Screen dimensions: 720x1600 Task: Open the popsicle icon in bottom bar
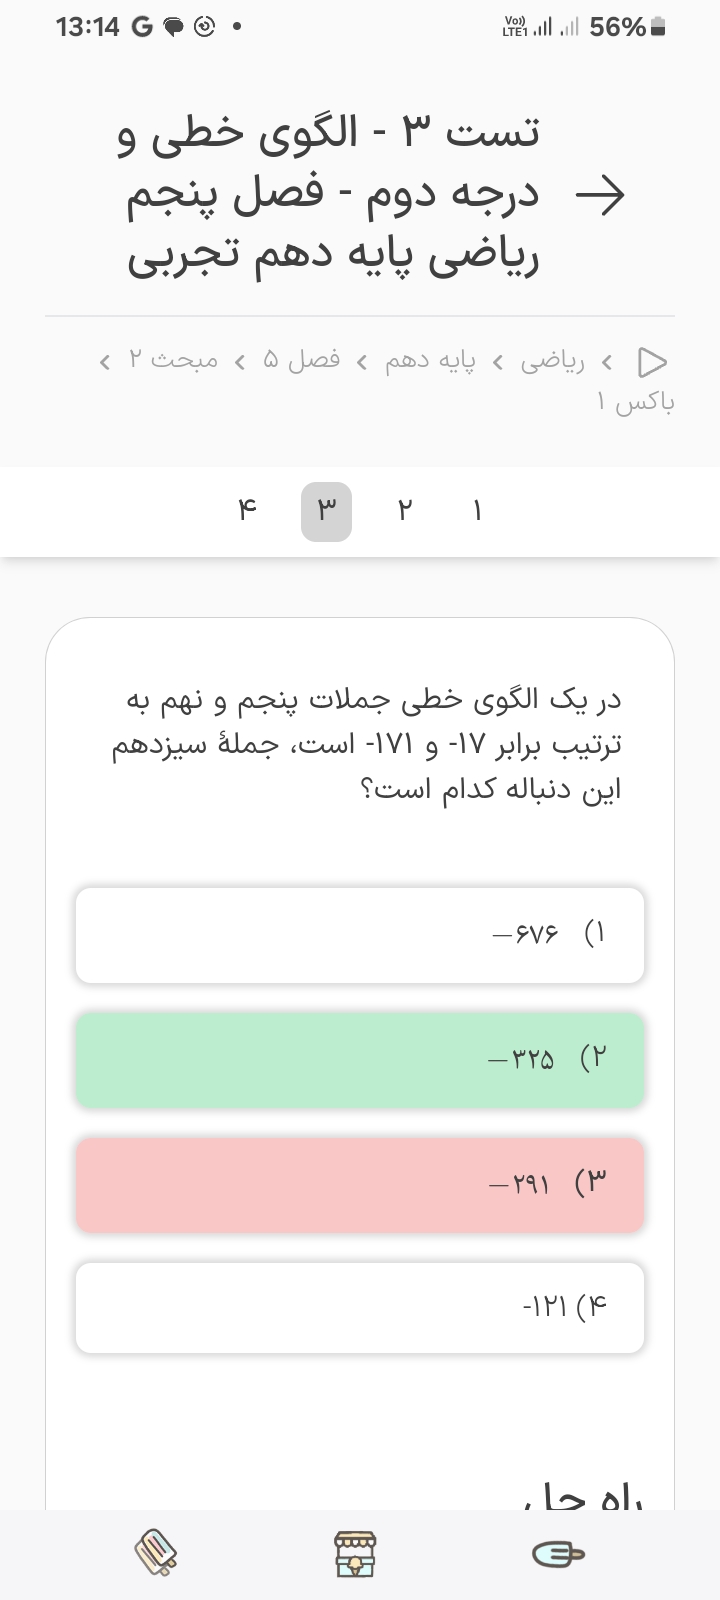coord(156,1553)
